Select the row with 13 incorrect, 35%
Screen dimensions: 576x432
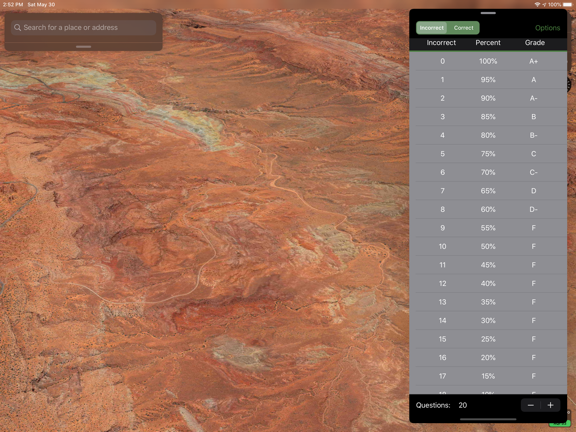[488, 302]
